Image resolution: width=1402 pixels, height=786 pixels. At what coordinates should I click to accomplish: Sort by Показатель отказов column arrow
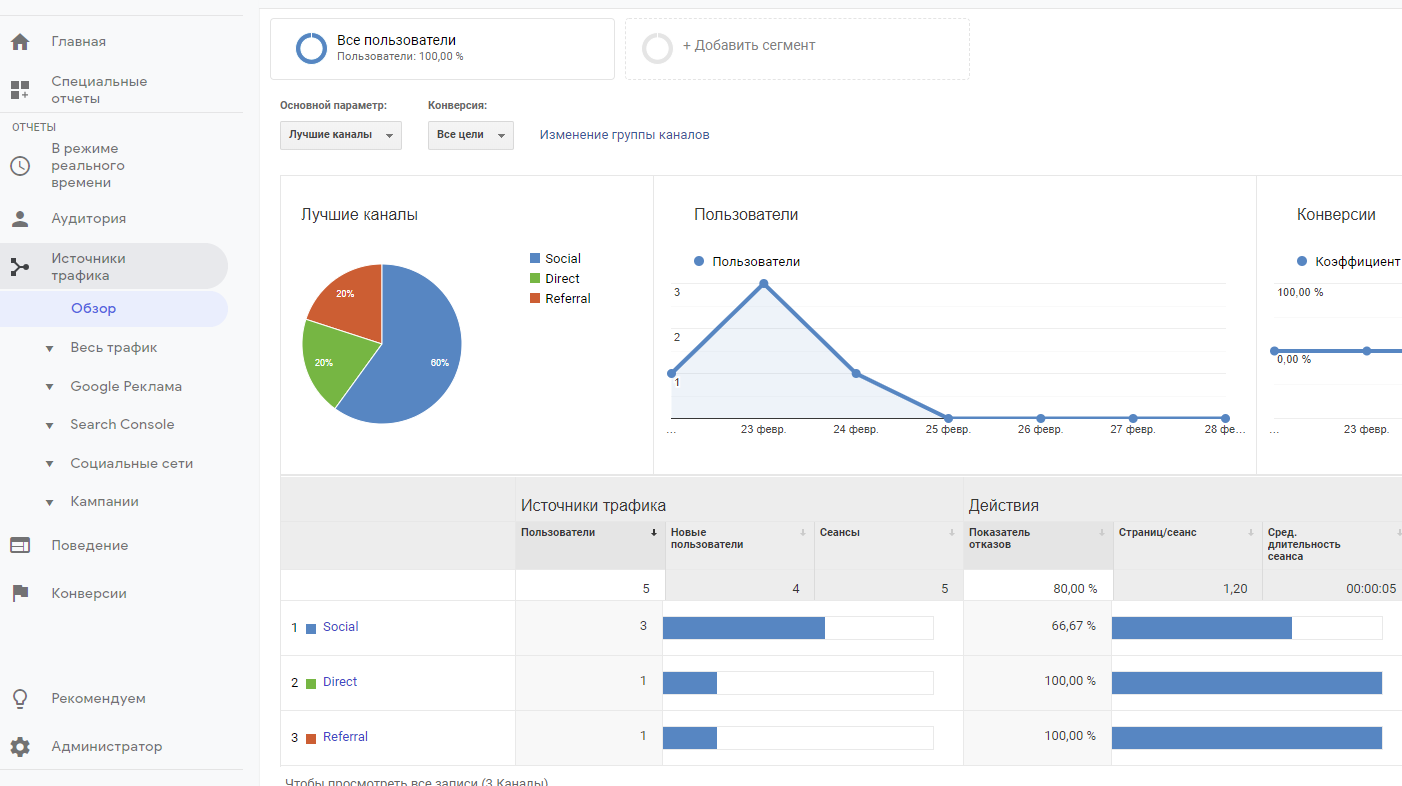[1102, 533]
